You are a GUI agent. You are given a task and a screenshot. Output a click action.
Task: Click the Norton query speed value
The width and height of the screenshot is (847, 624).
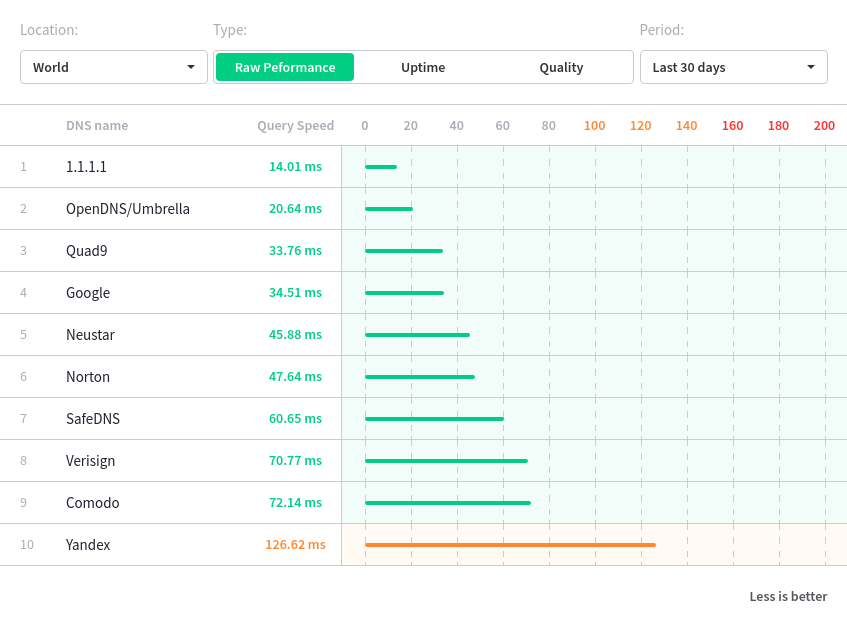pos(296,377)
